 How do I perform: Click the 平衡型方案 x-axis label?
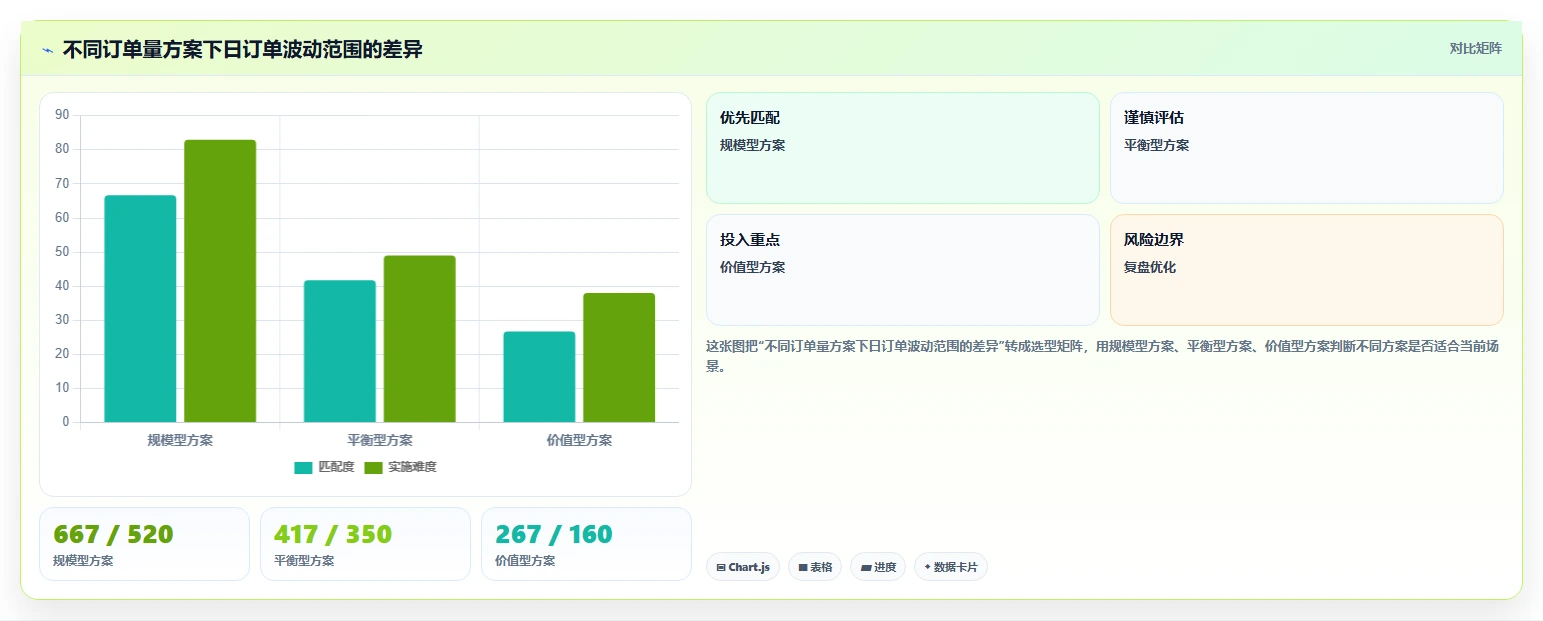click(x=380, y=440)
